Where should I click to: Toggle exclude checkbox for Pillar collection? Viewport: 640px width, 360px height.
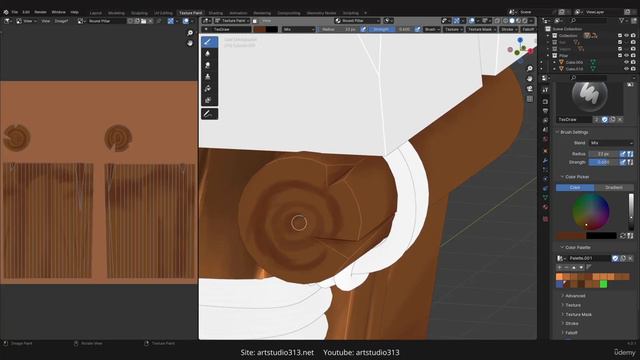coord(620,56)
